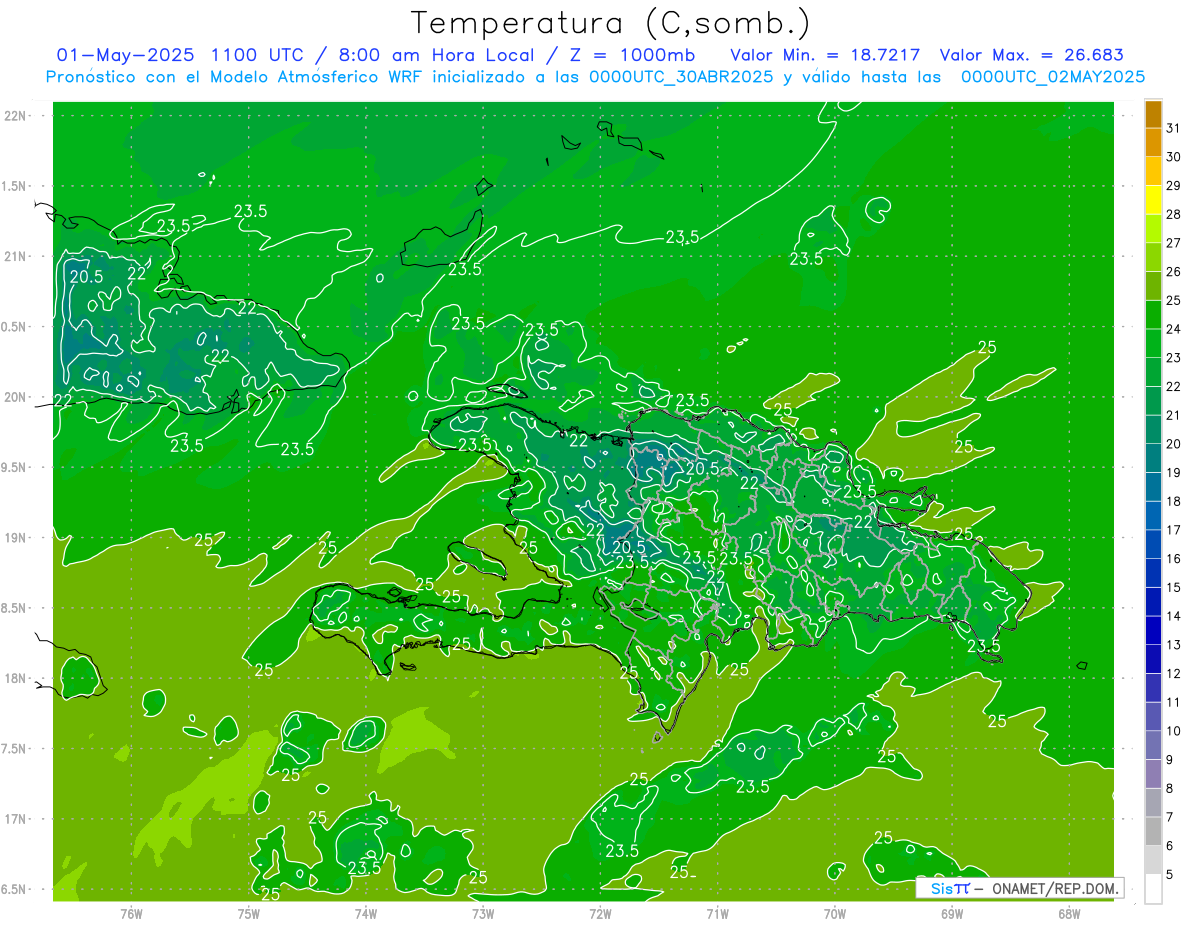Click the '73W' longitude axis label

click(483, 913)
